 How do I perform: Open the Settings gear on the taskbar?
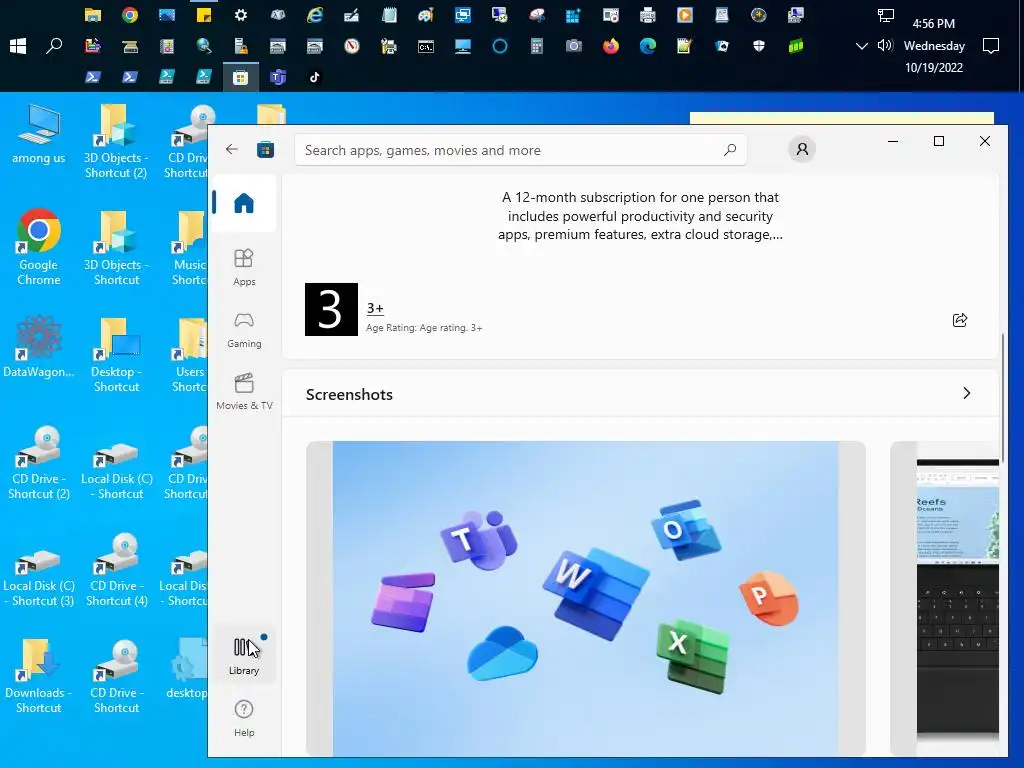(241, 15)
